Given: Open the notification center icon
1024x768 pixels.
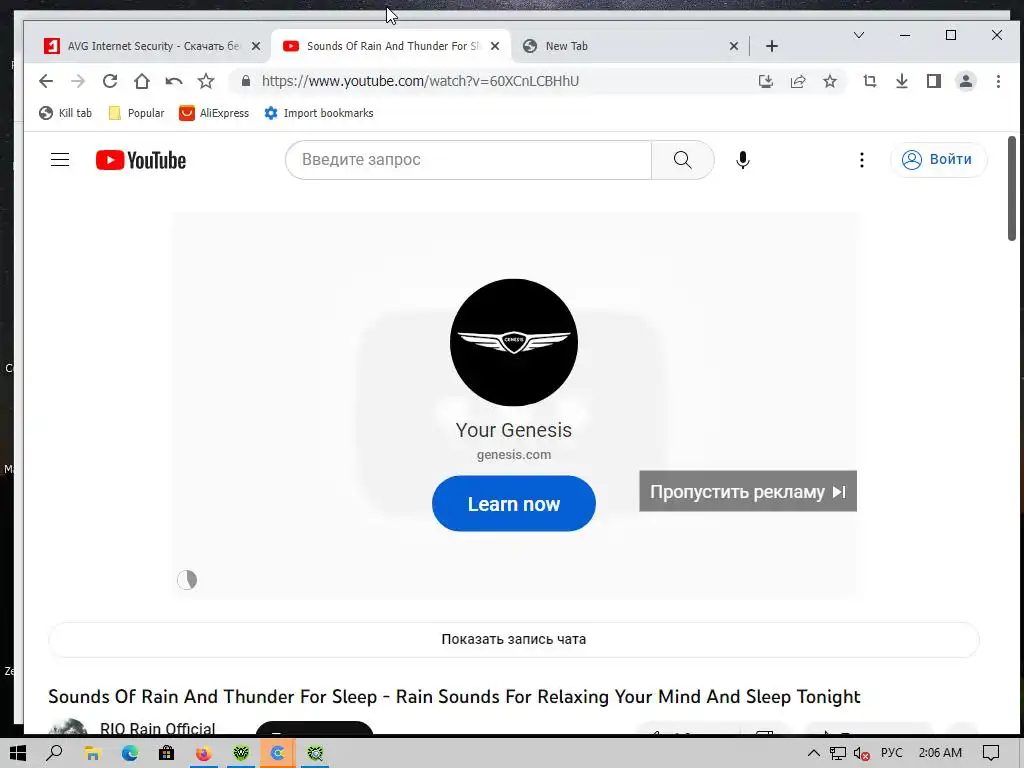Looking at the screenshot, I should pyautogui.click(x=991, y=753).
